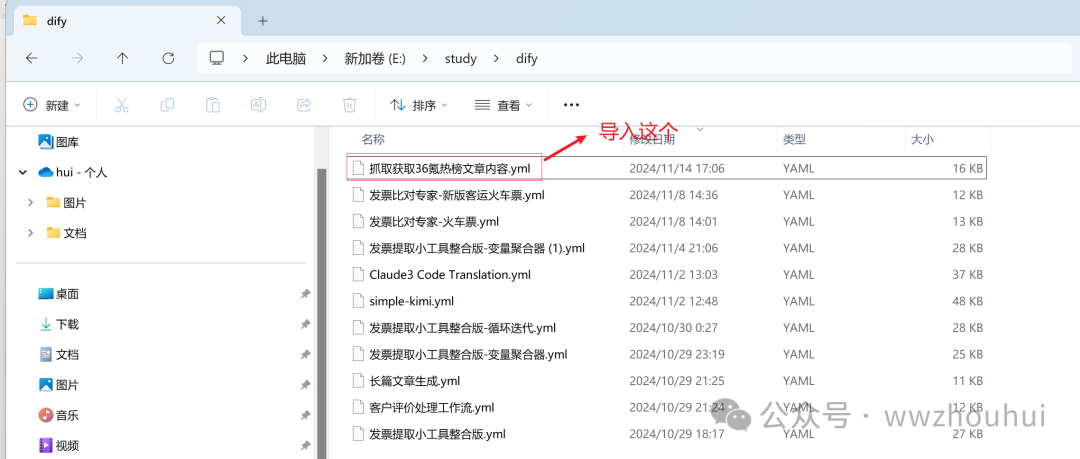Click the Forward navigation arrow

[x=77, y=59]
